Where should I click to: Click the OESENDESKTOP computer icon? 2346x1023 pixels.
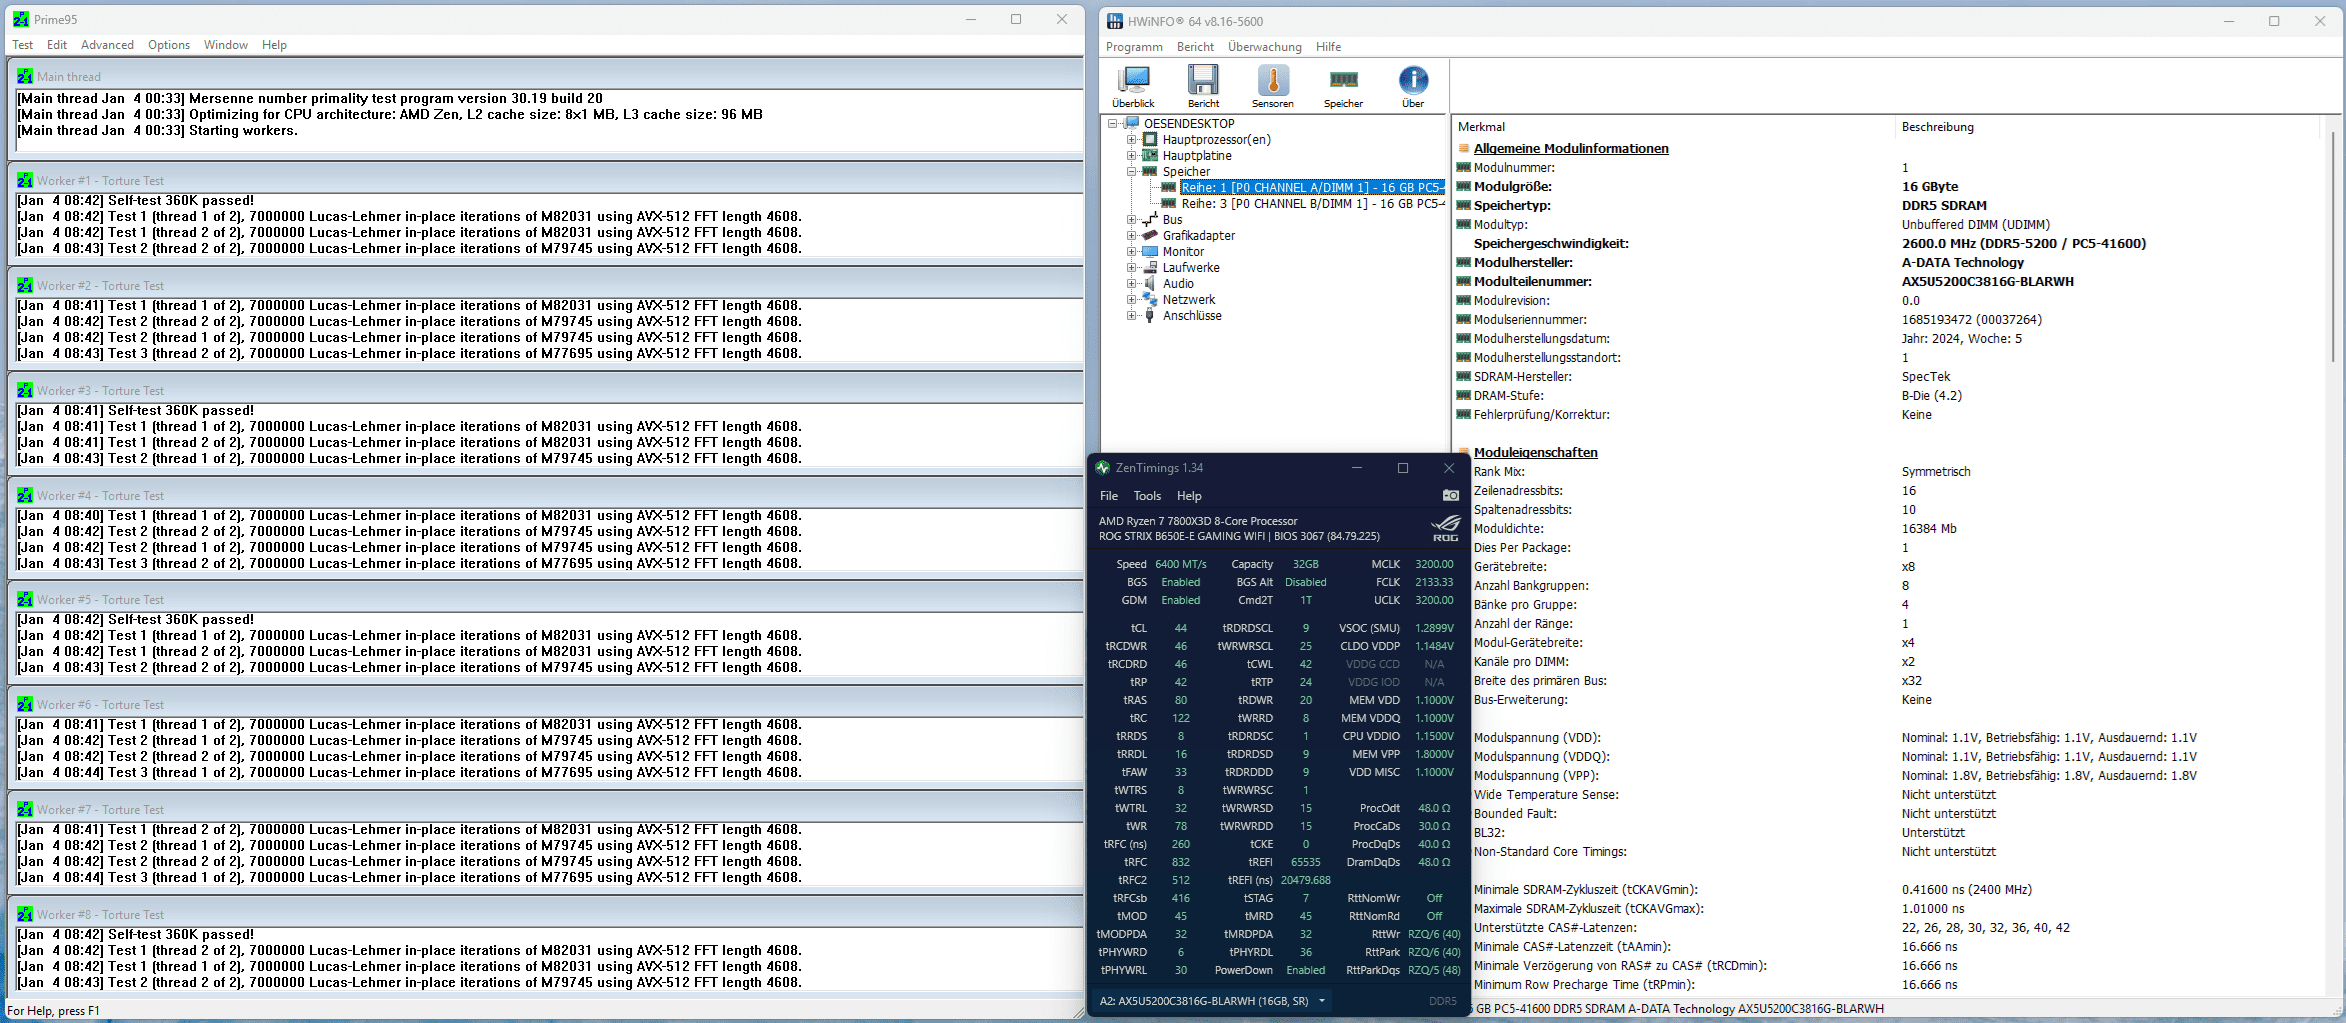1132,124
